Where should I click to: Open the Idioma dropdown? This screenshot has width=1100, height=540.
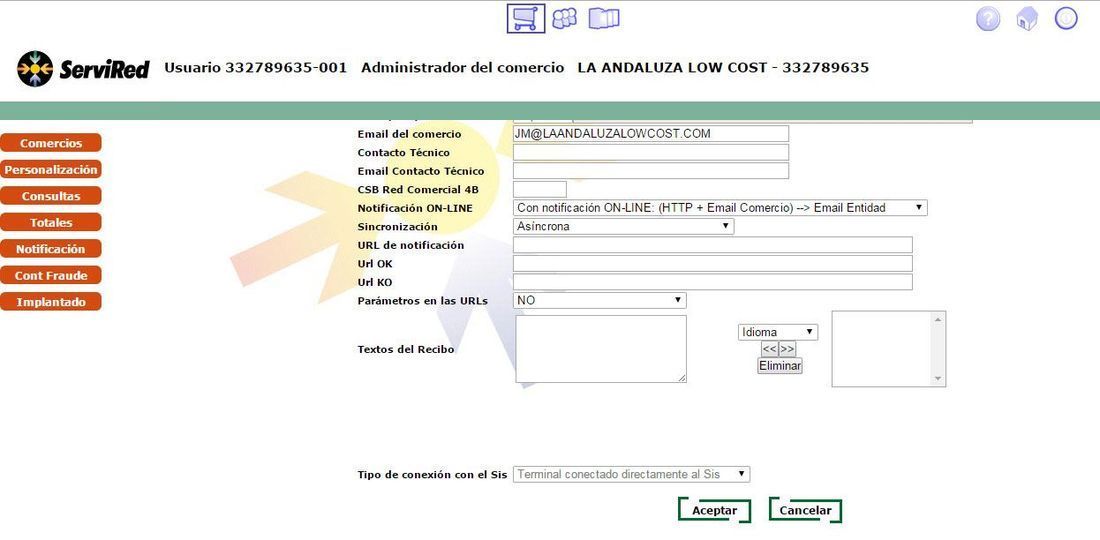point(777,332)
